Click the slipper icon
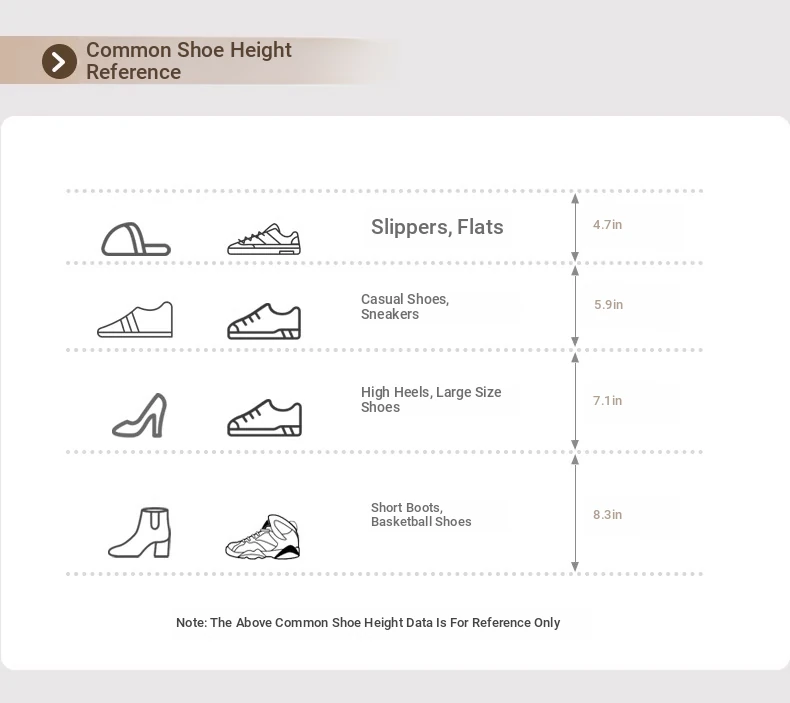790x703 pixels. coord(136,239)
